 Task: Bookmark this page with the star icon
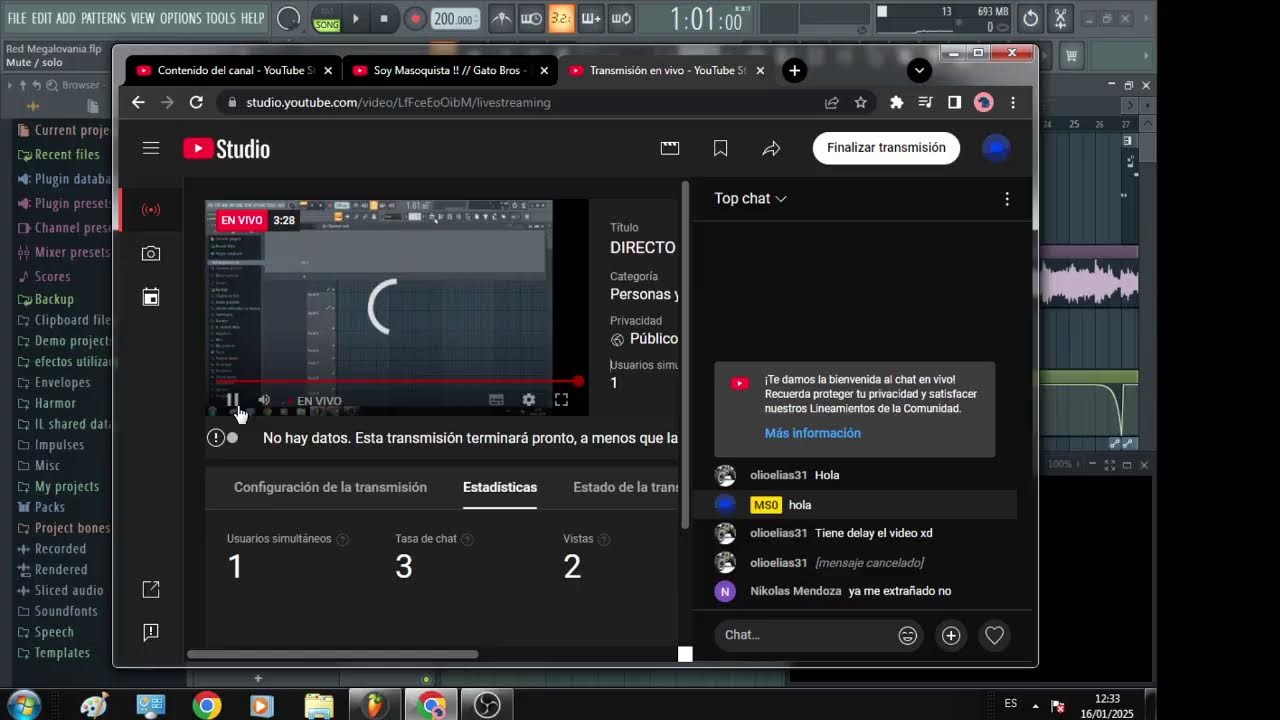860,102
